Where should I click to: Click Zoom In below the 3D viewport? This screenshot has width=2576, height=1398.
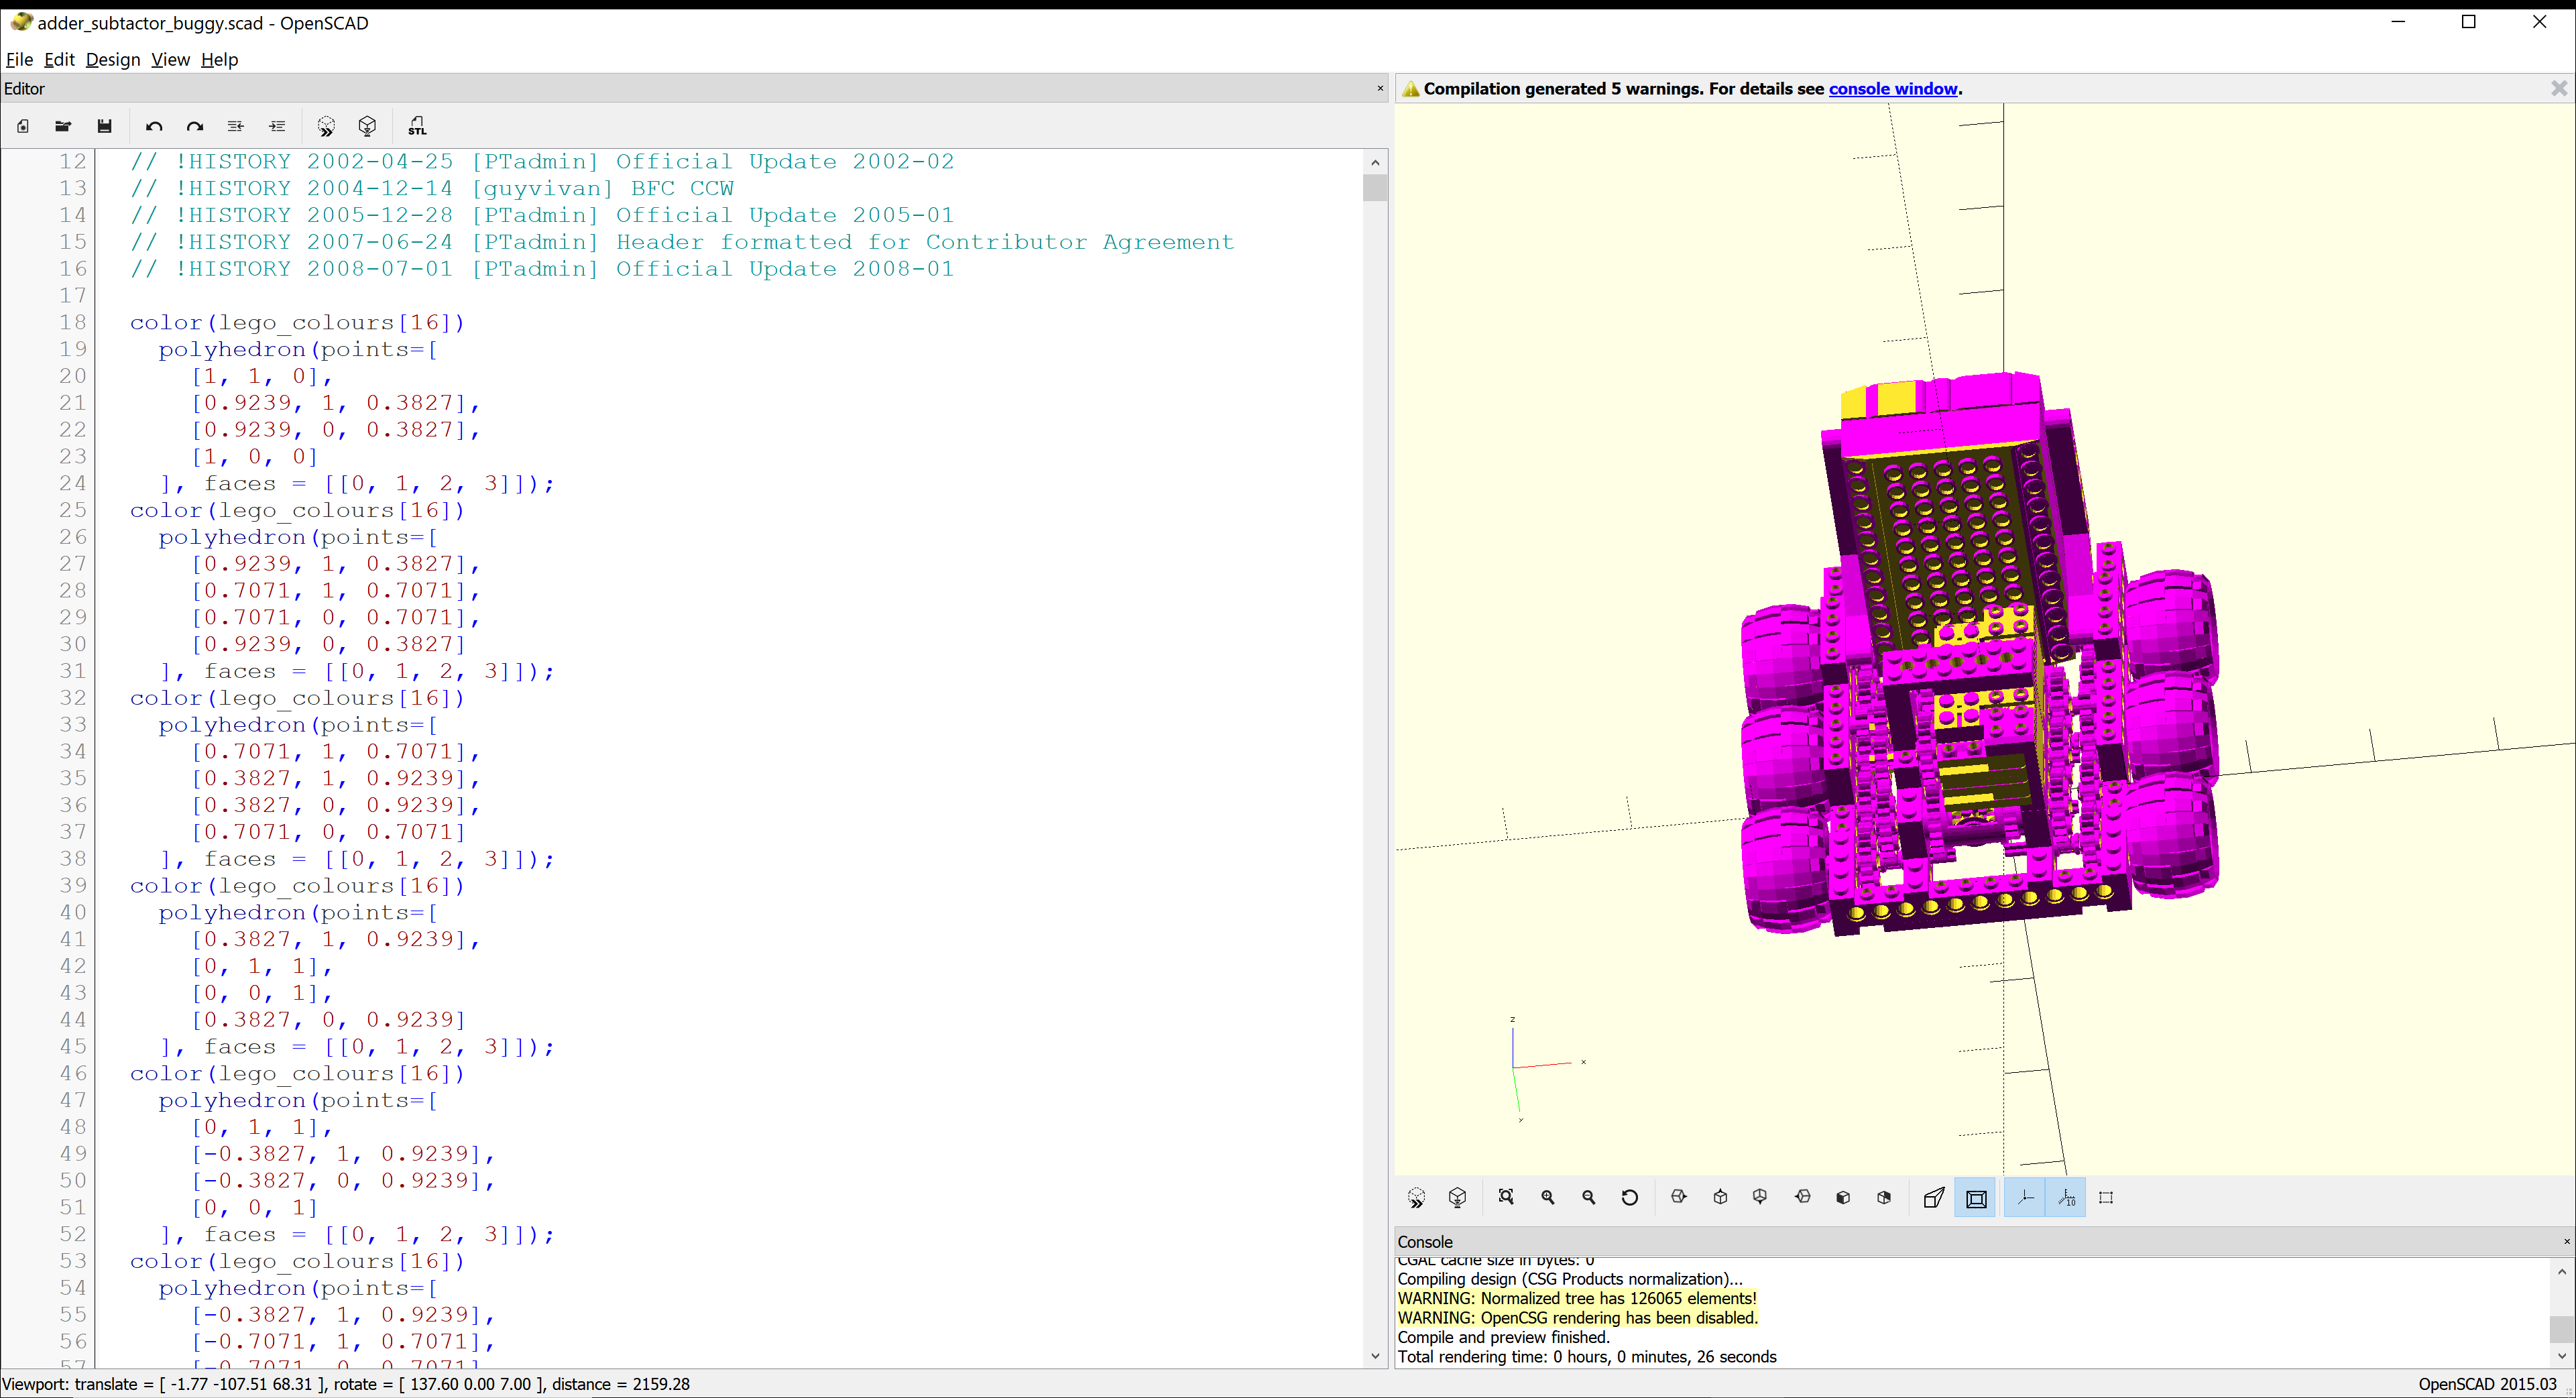[x=1548, y=1197]
